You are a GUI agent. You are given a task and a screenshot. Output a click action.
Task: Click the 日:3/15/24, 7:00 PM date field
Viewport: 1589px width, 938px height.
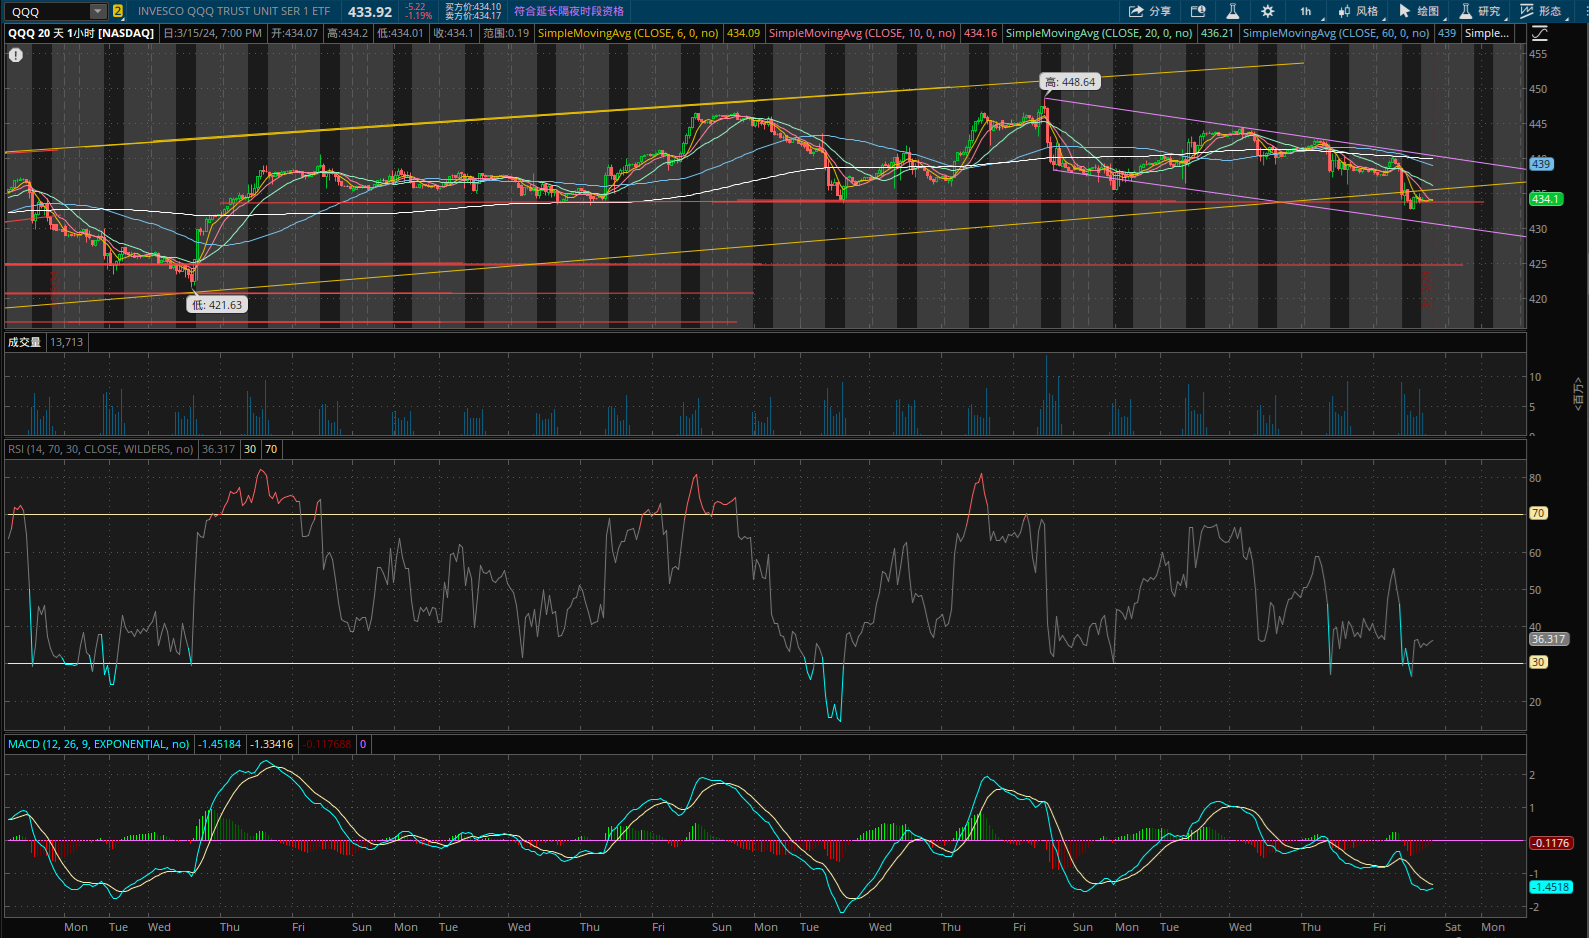pos(213,33)
